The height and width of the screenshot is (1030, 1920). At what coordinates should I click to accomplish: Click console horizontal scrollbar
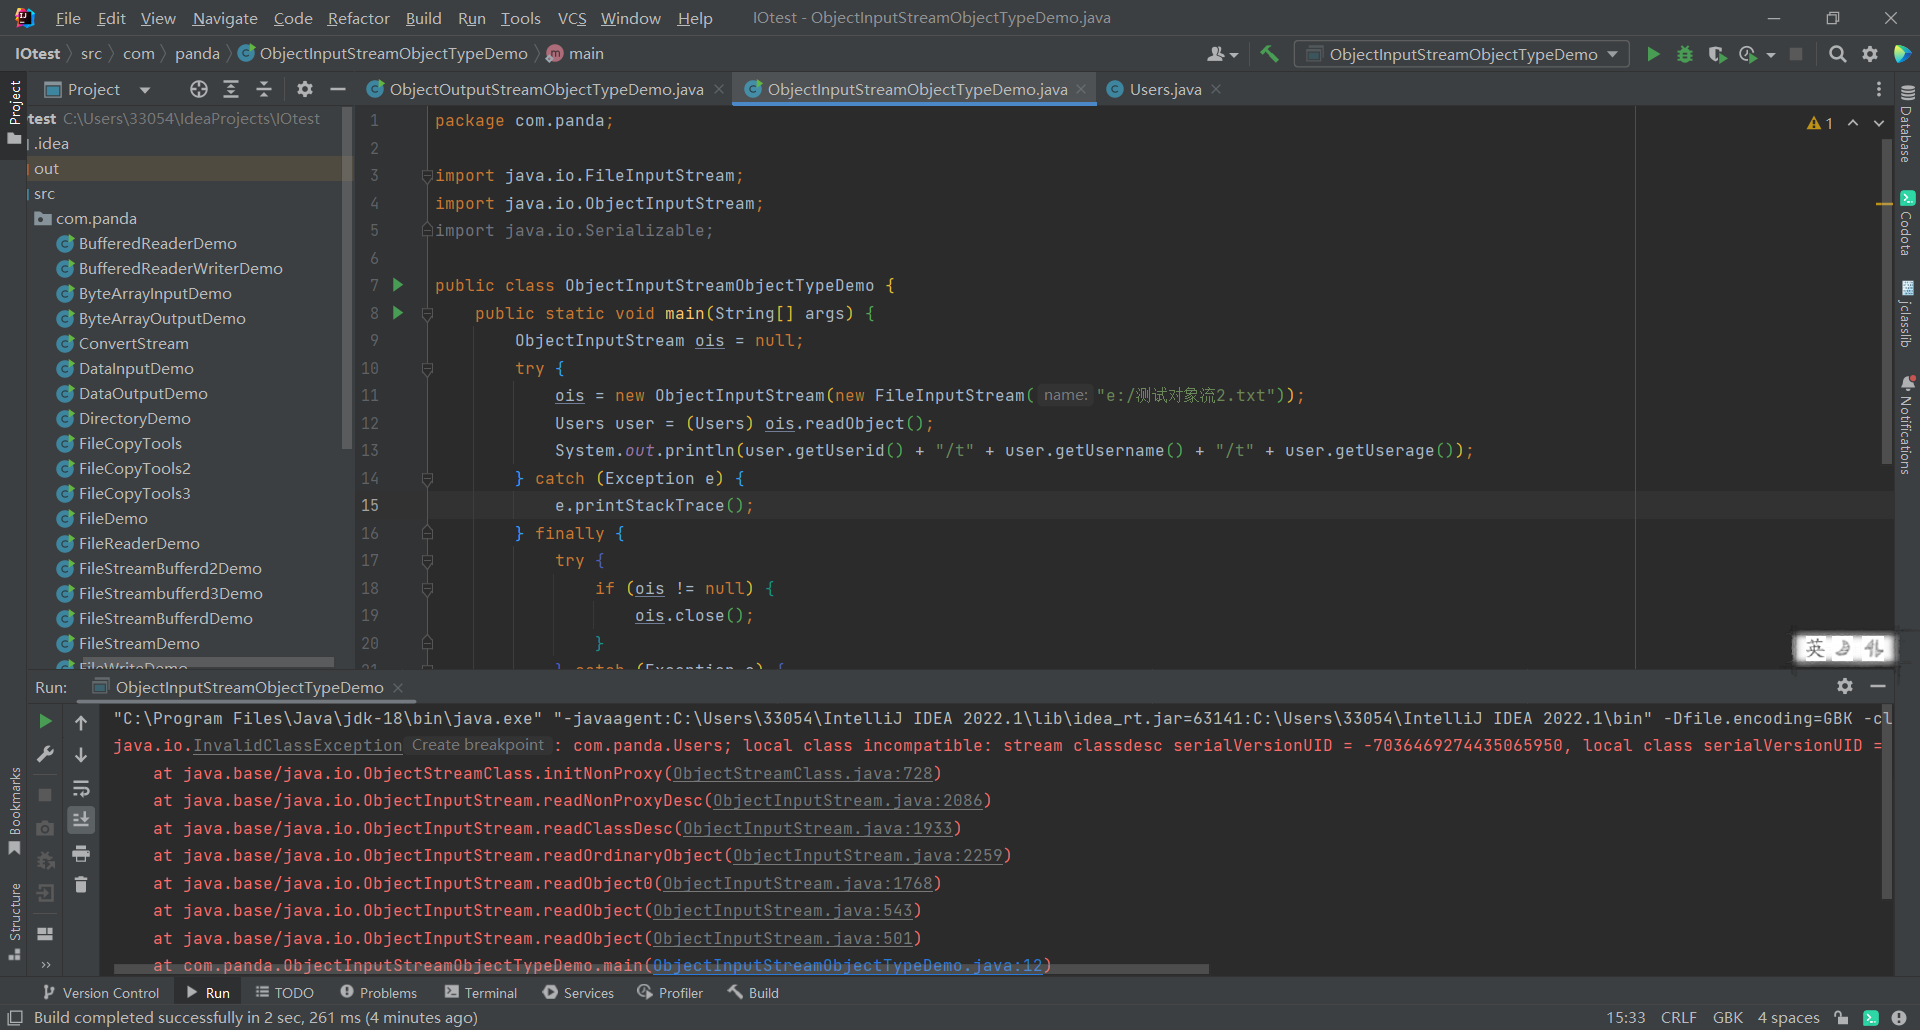click(660, 969)
